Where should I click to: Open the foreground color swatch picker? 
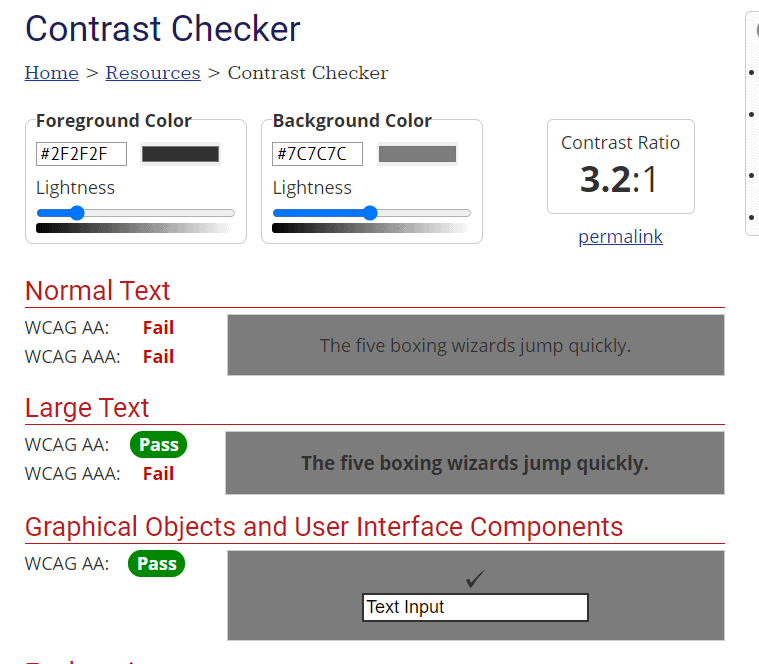click(x=181, y=154)
